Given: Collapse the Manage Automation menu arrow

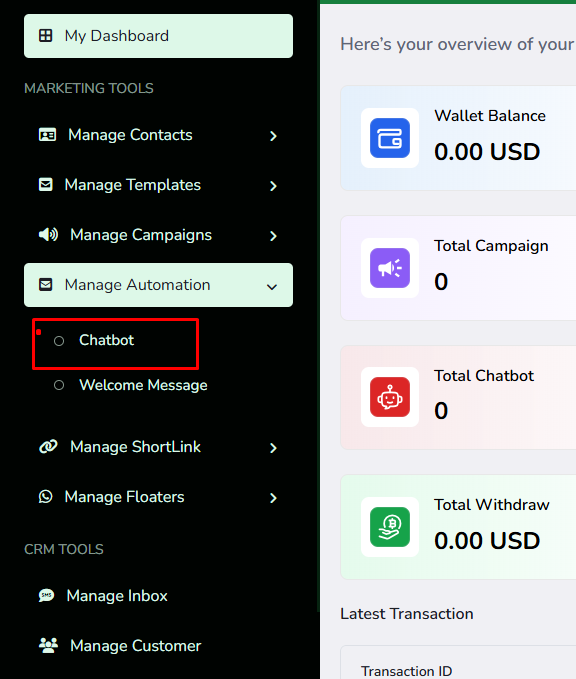Looking at the screenshot, I should pos(272,287).
